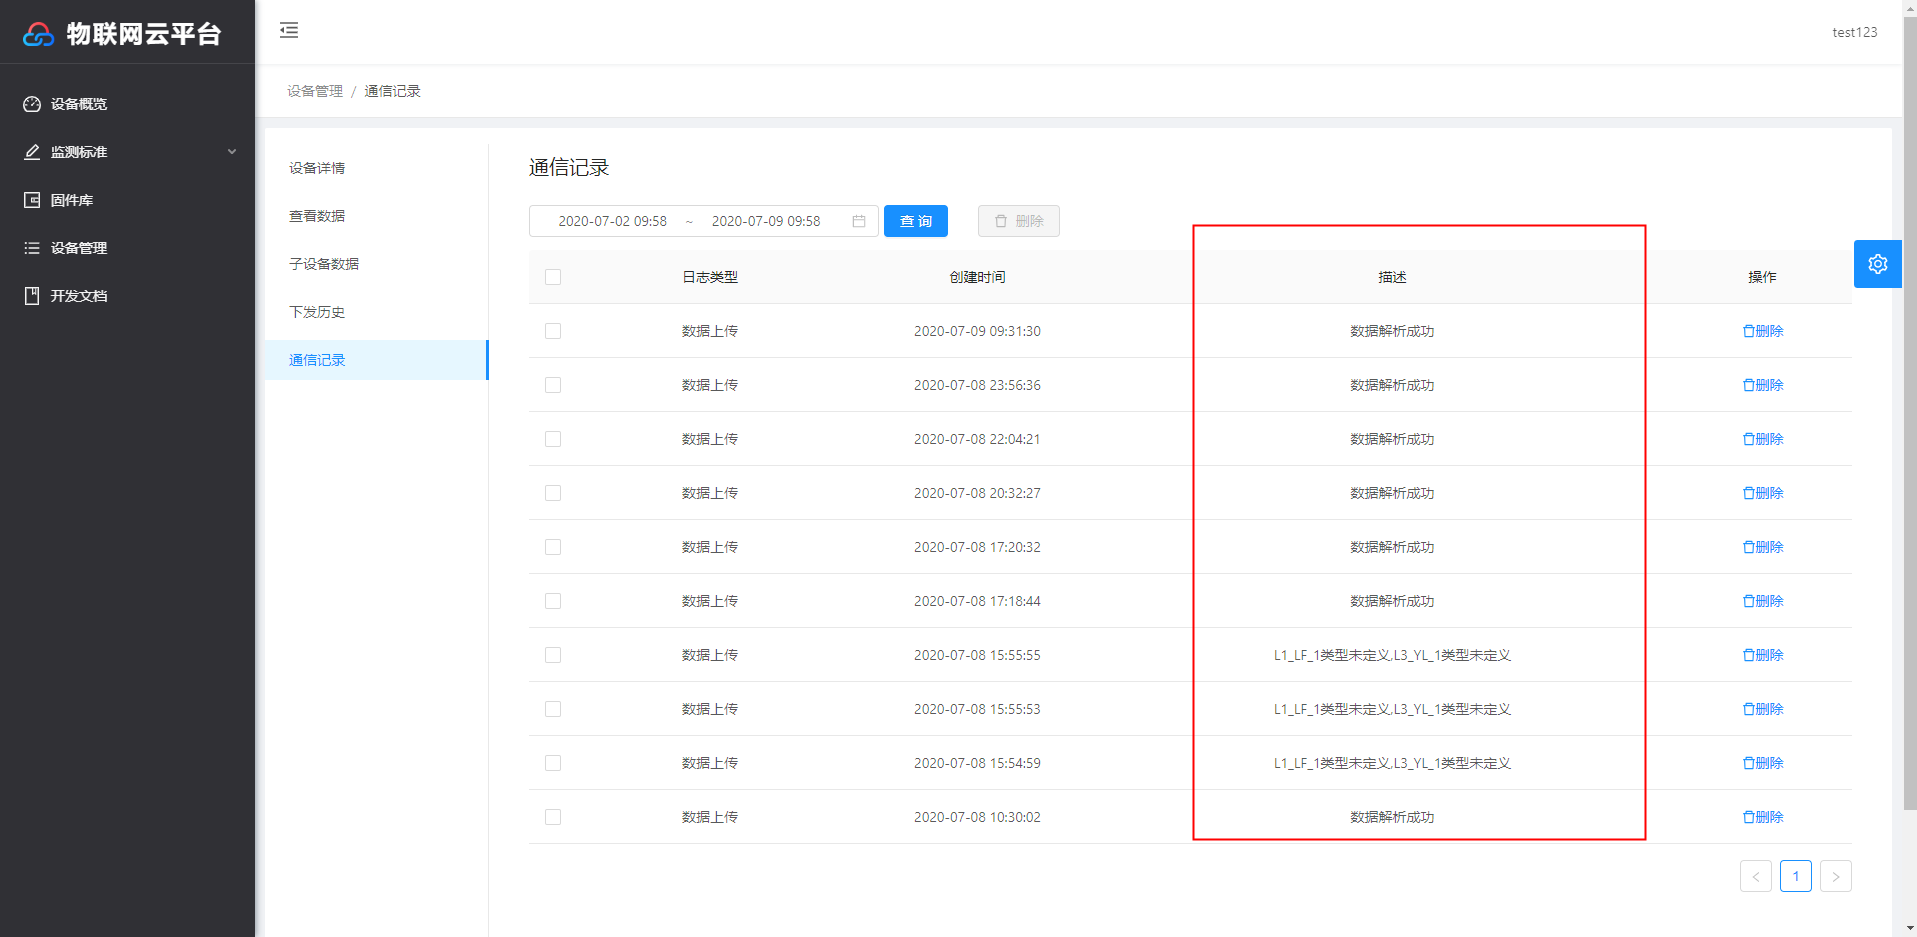Click the description in the 15:55:55 row

click(x=1392, y=655)
